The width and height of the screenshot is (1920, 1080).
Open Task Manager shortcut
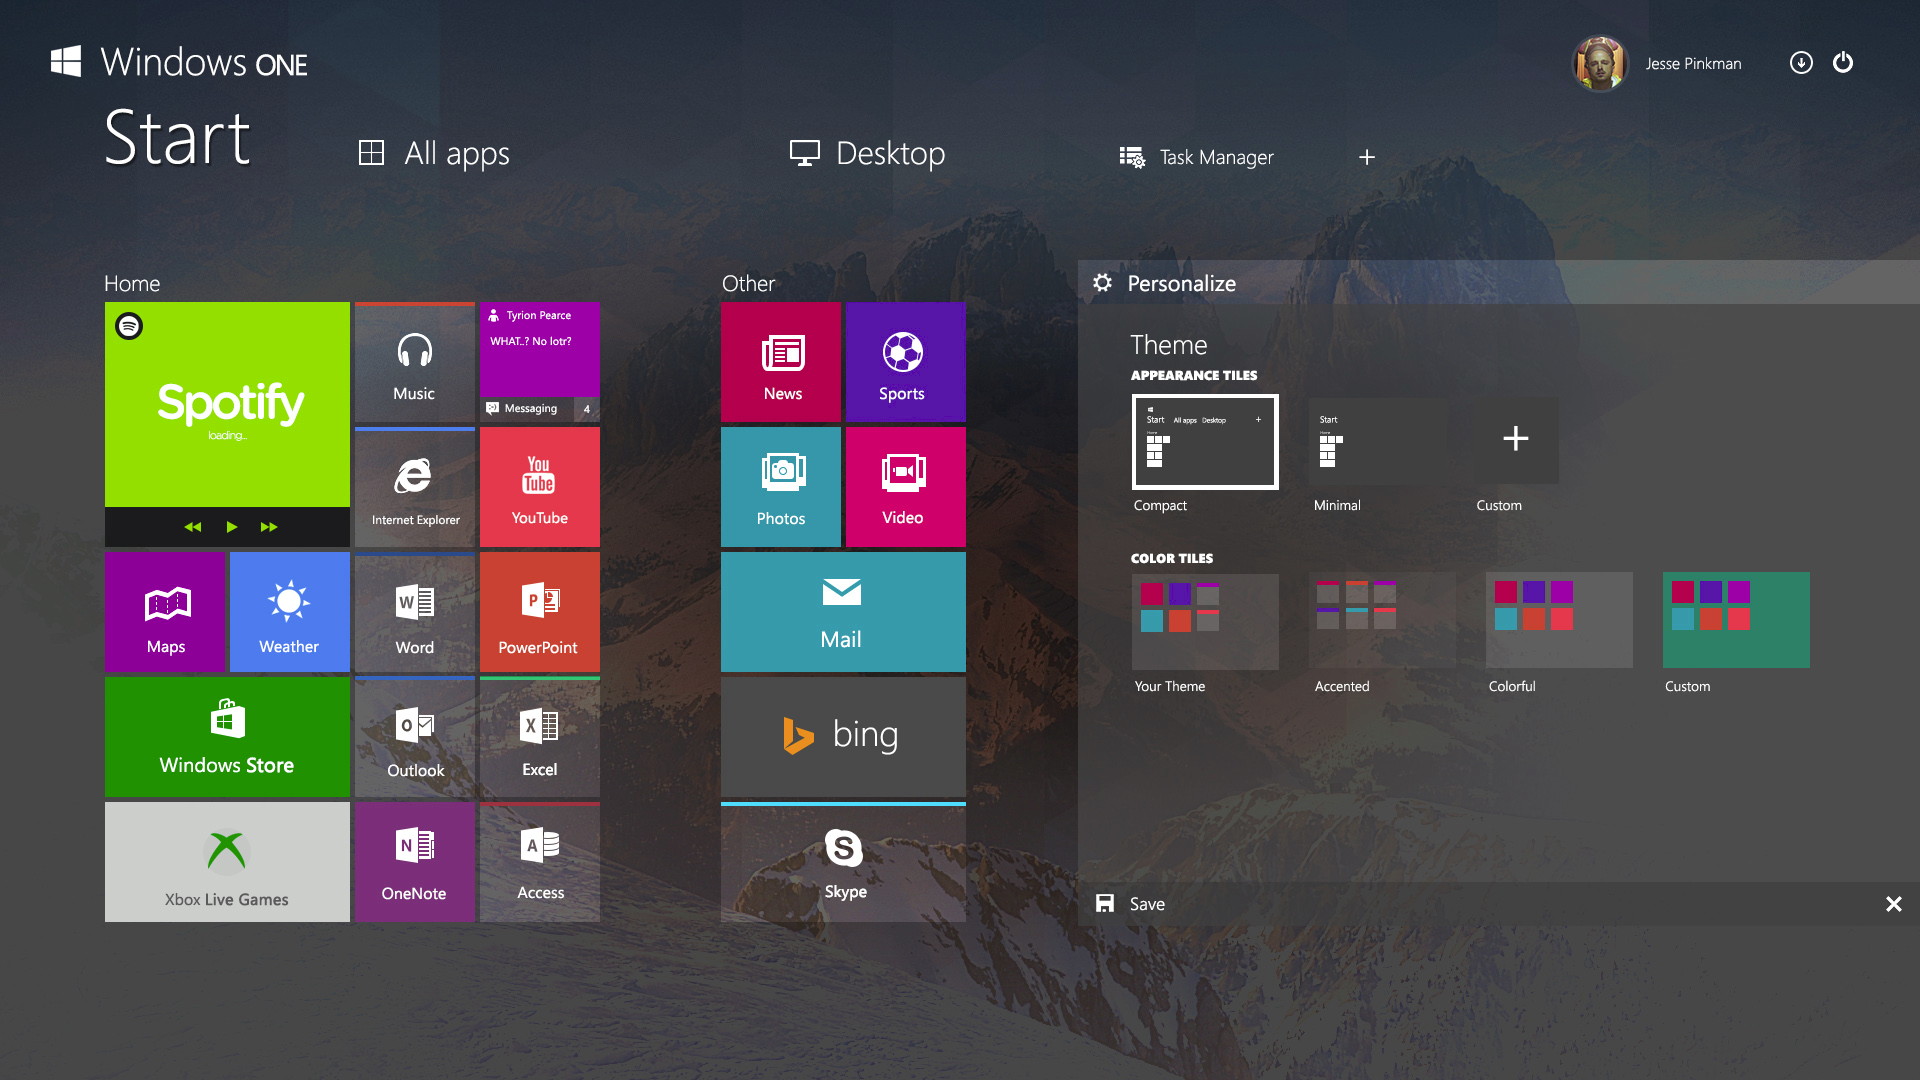pos(1196,157)
